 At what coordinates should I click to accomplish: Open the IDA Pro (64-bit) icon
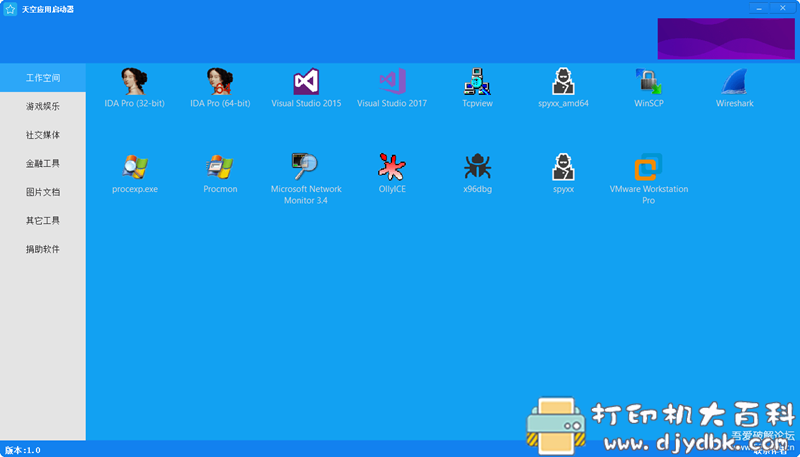coord(220,82)
